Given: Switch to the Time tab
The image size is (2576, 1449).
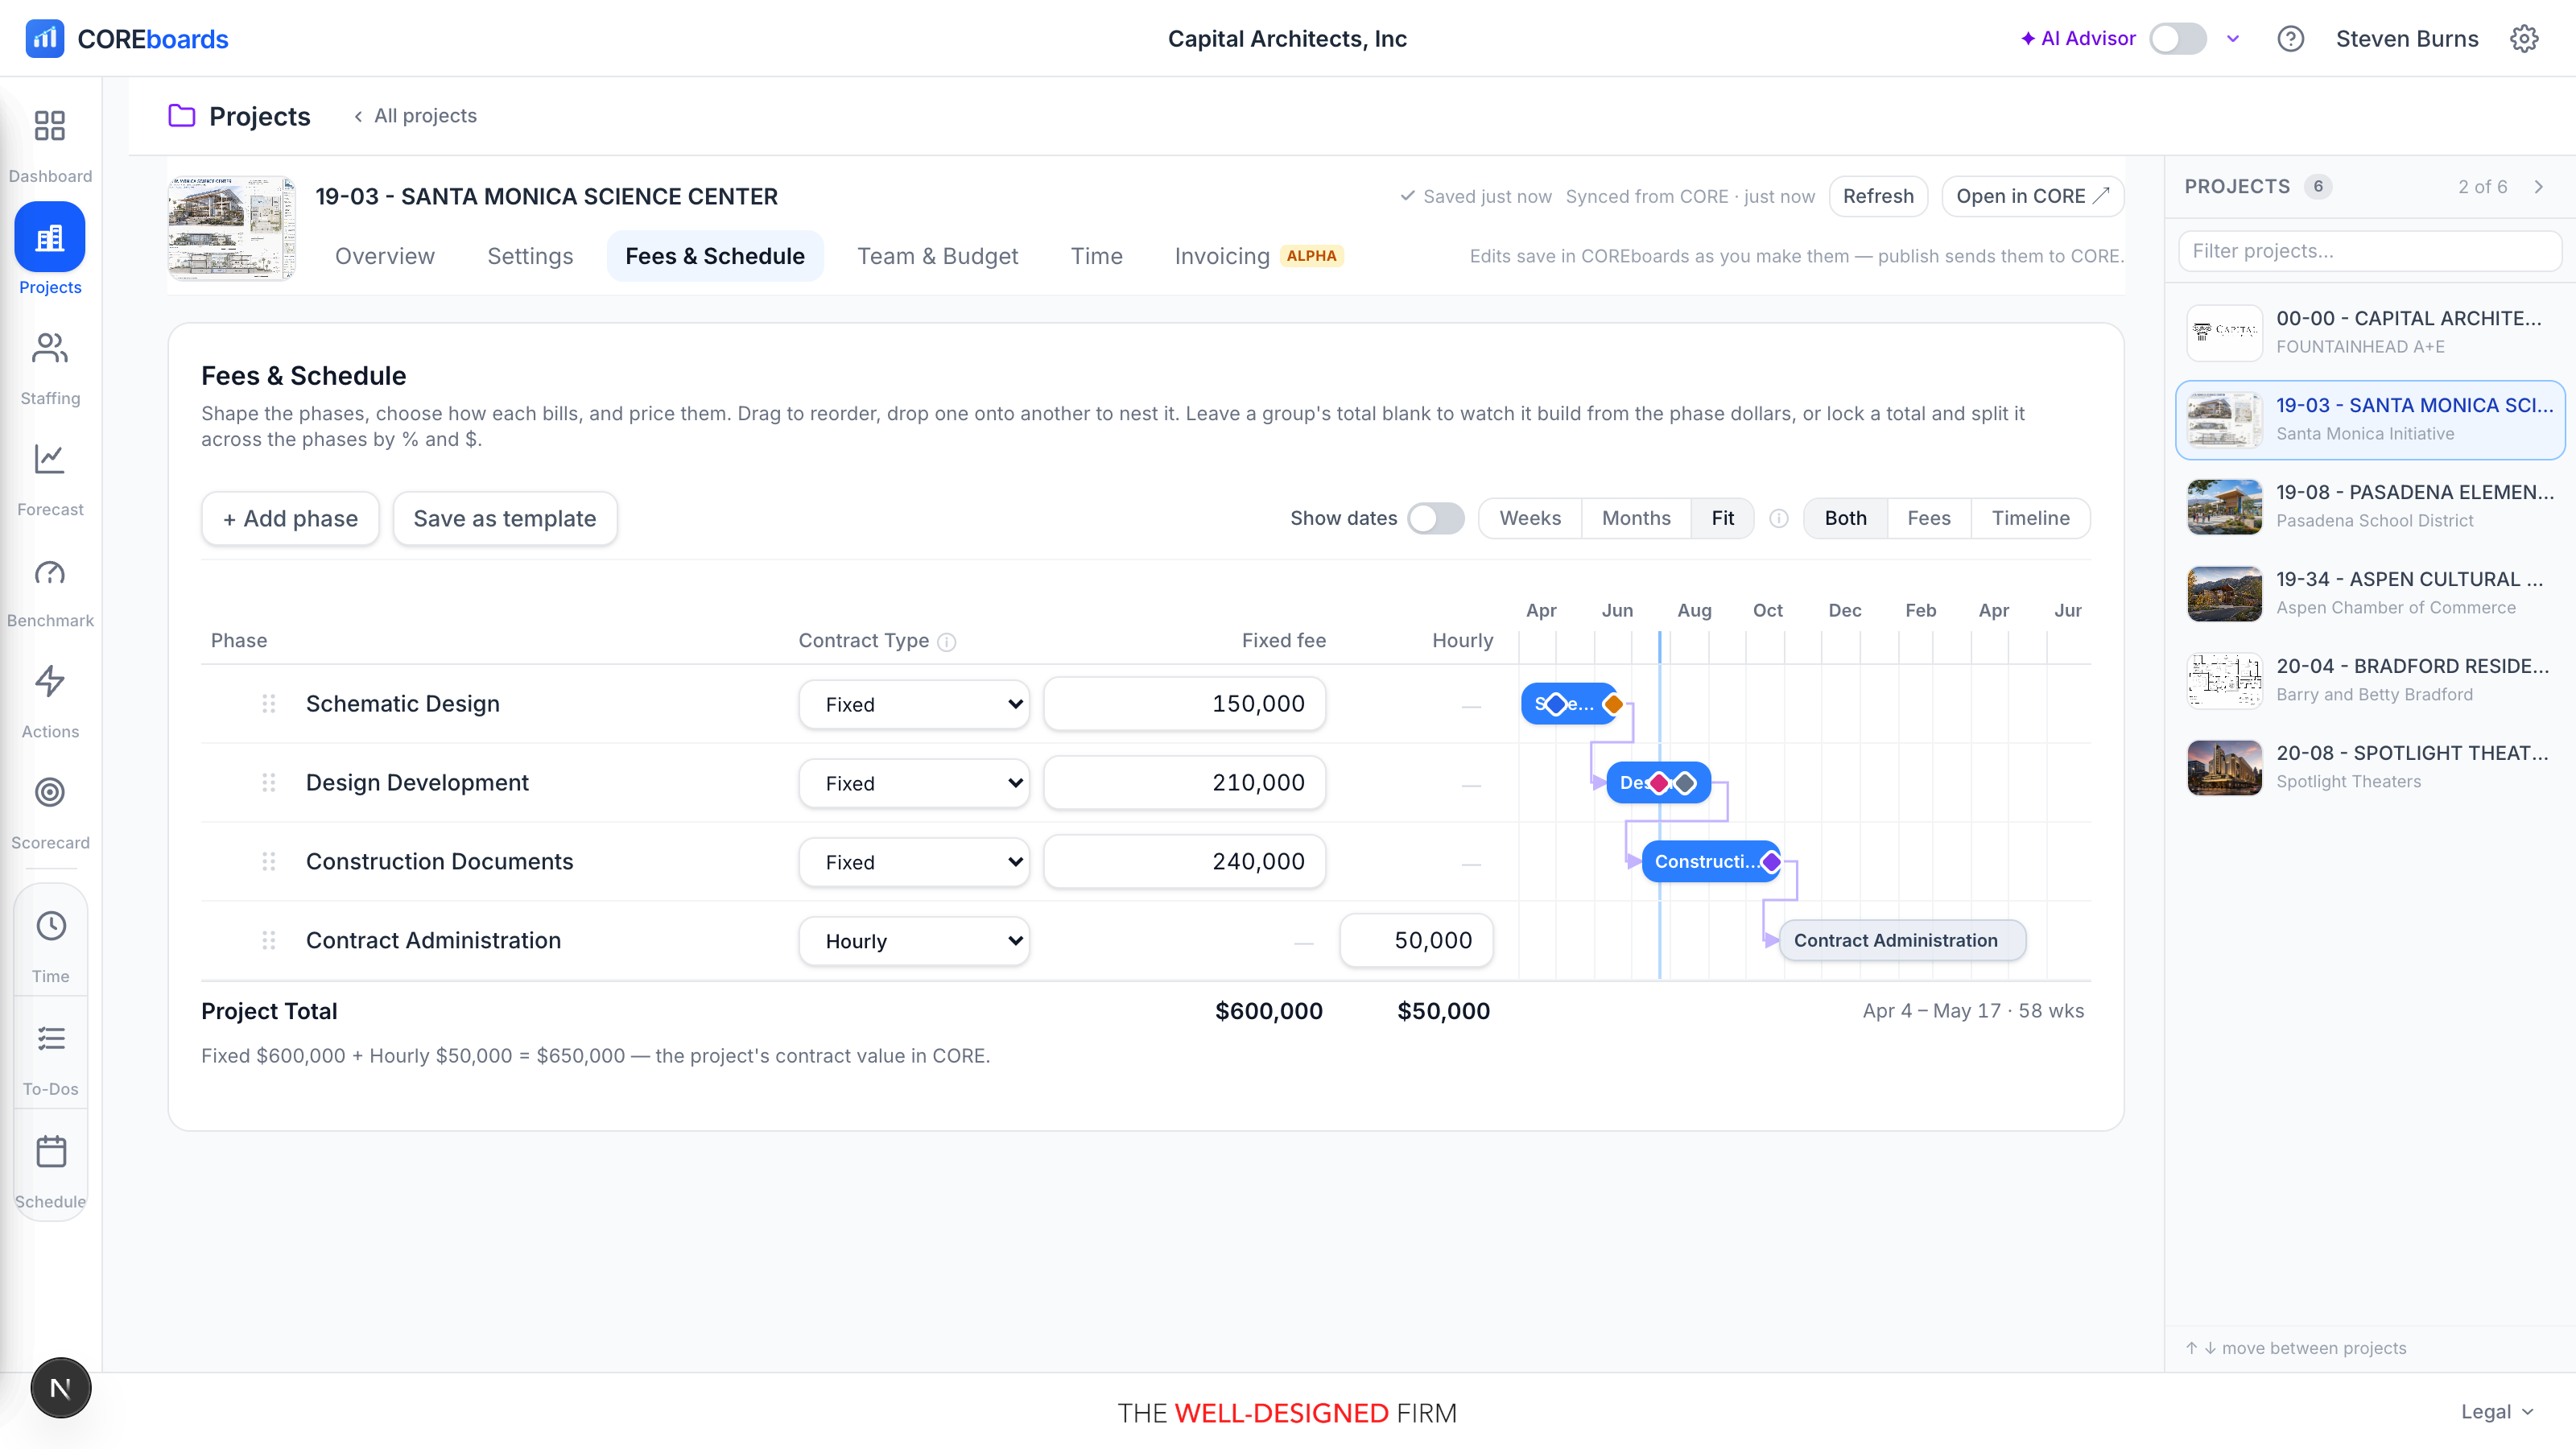Looking at the screenshot, I should 1096,256.
